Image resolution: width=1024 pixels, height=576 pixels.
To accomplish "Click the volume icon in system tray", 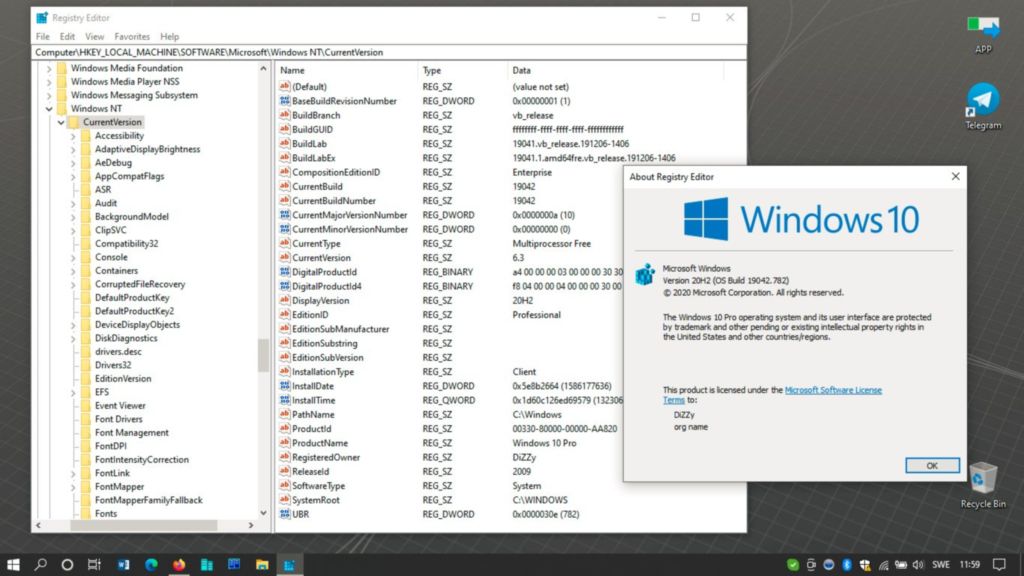I will [918, 564].
